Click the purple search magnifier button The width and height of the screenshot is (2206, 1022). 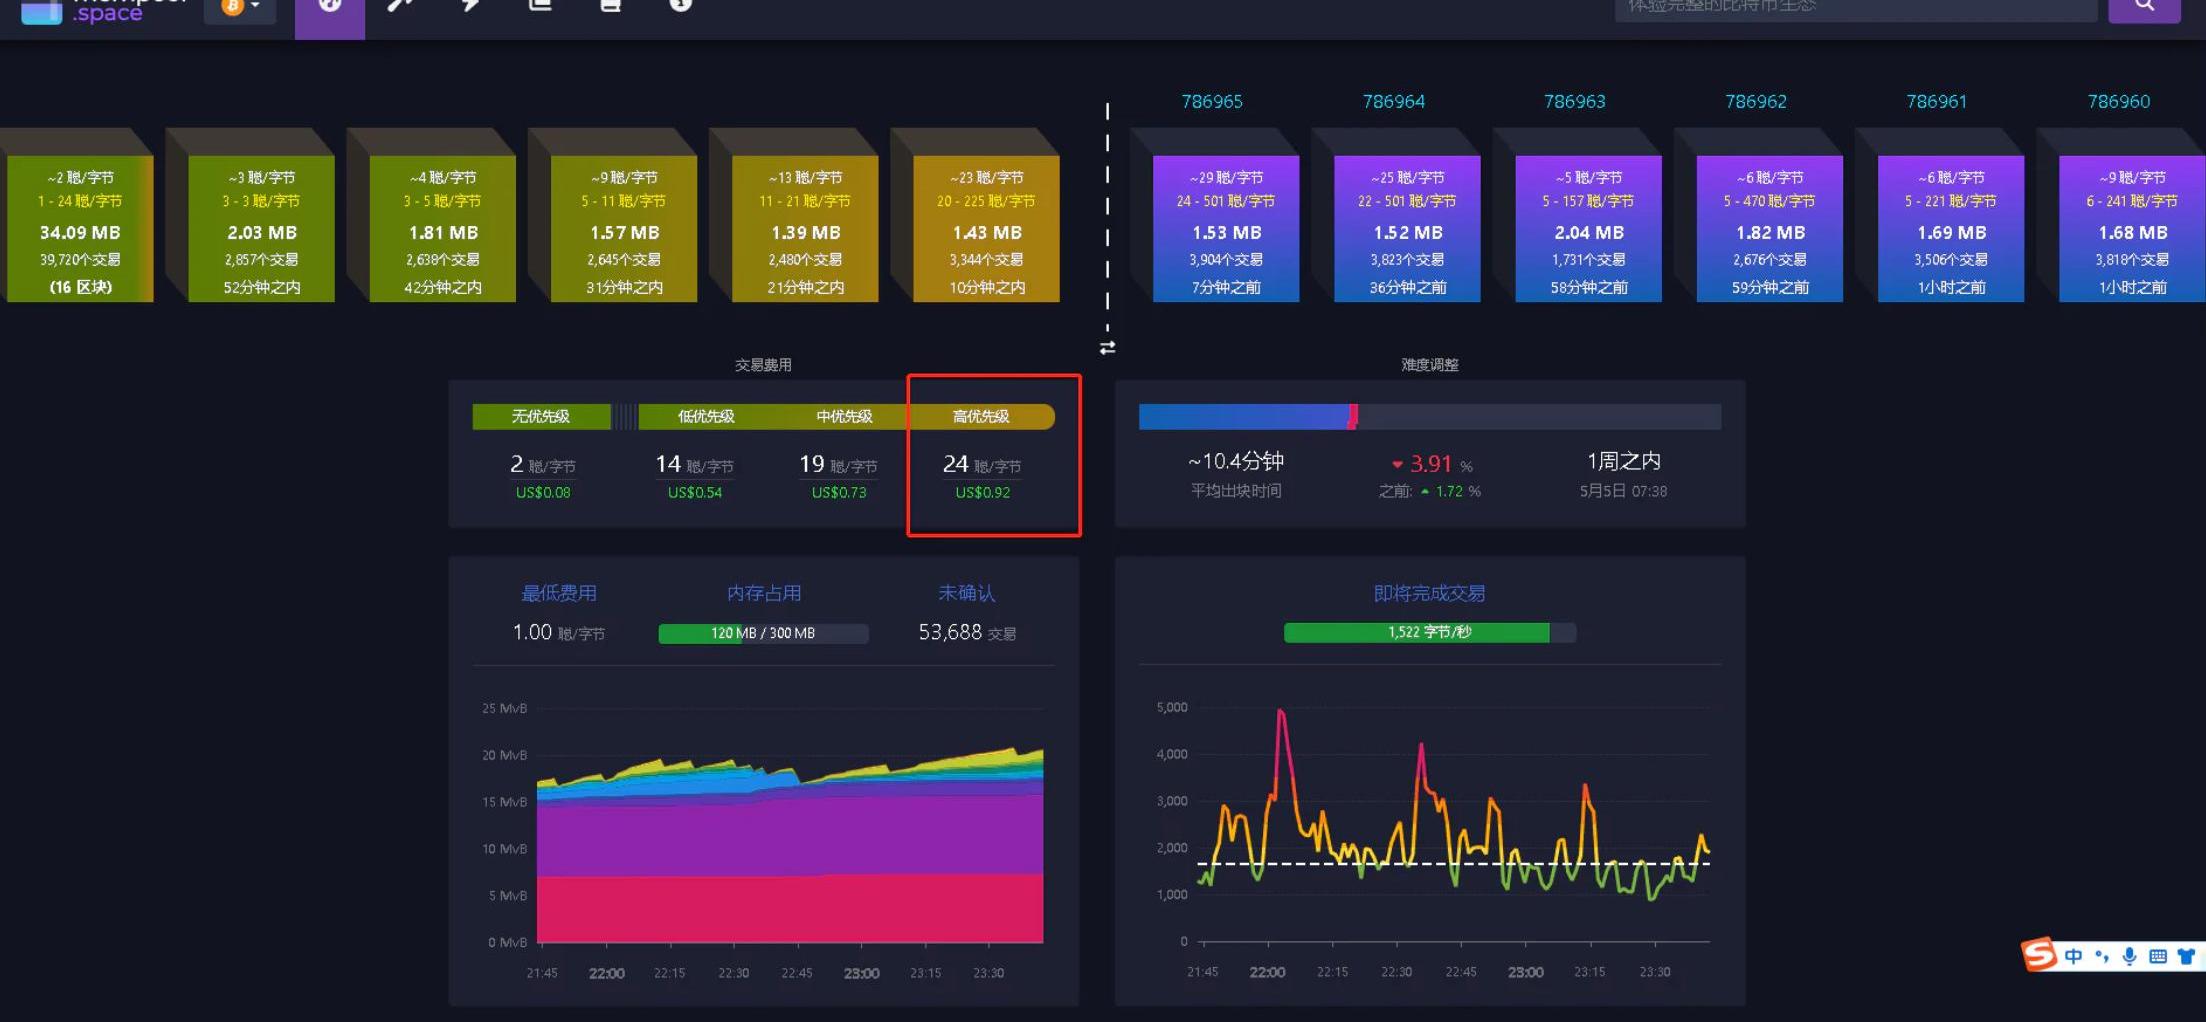[2144, 6]
